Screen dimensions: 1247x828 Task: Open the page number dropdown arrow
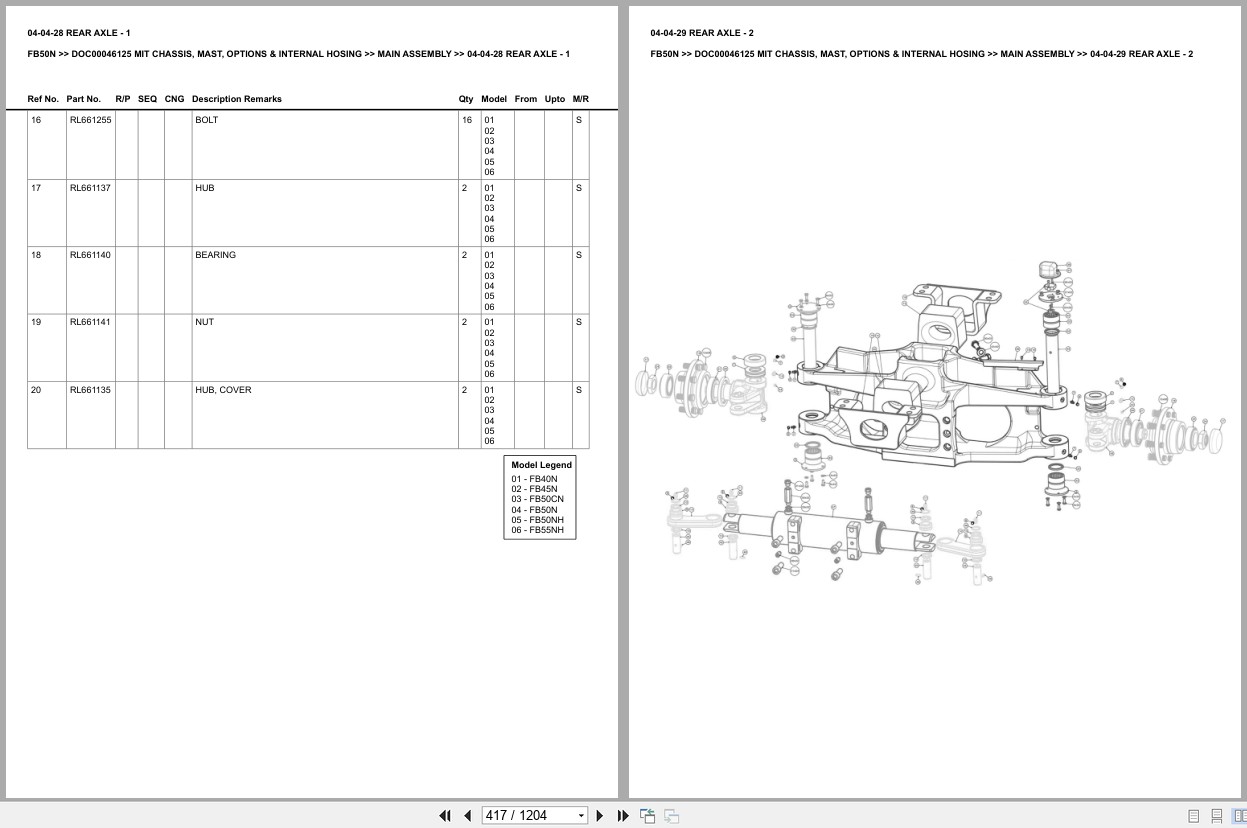pos(582,816)
